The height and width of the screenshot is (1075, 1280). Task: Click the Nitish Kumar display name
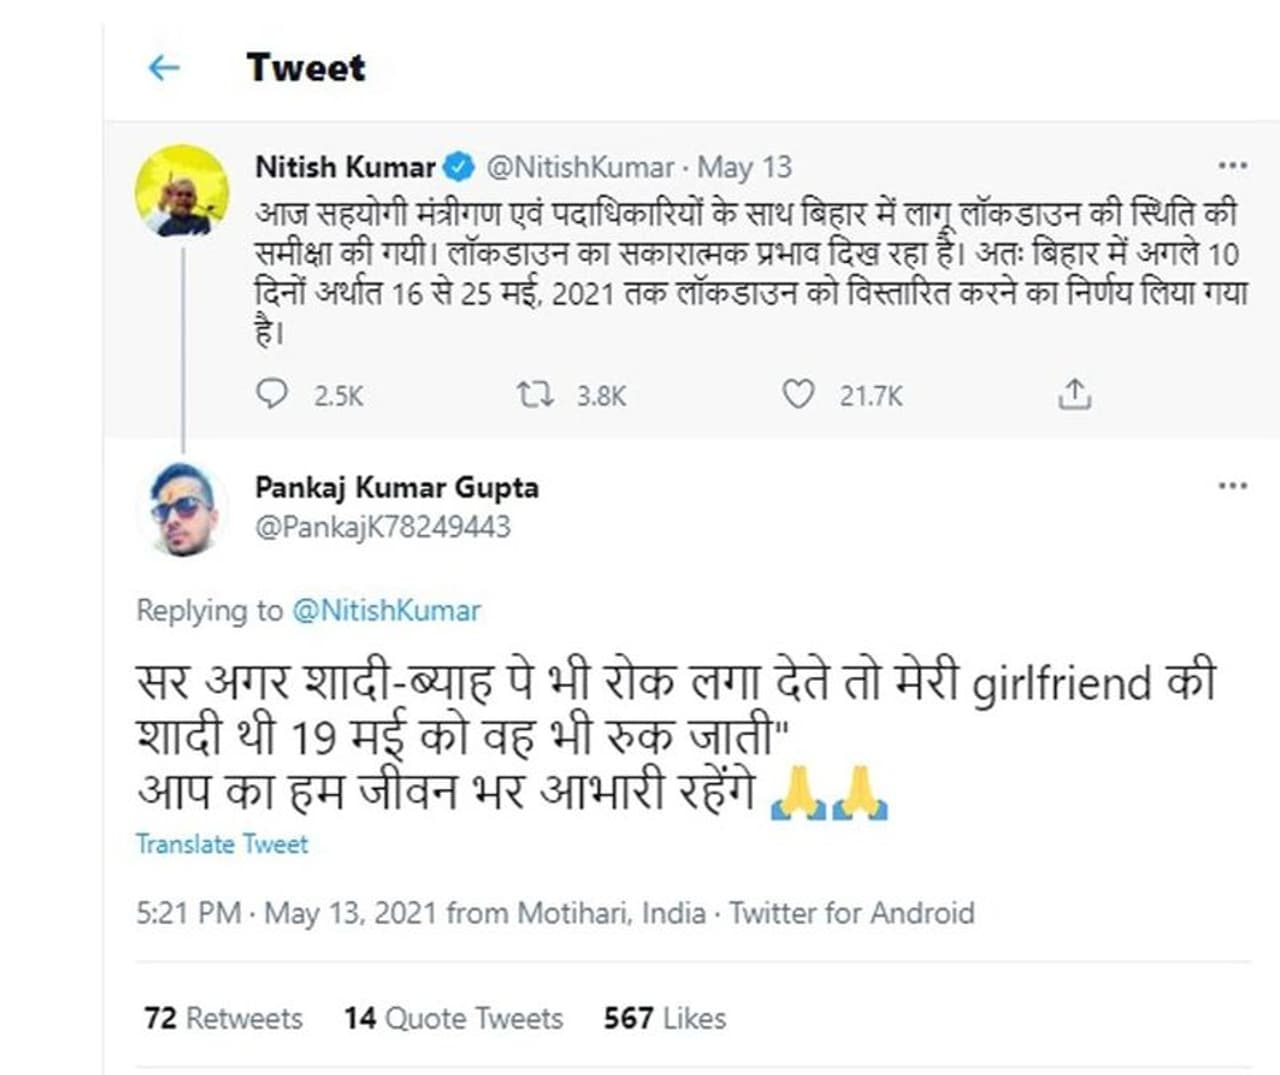tap(345, 166)
